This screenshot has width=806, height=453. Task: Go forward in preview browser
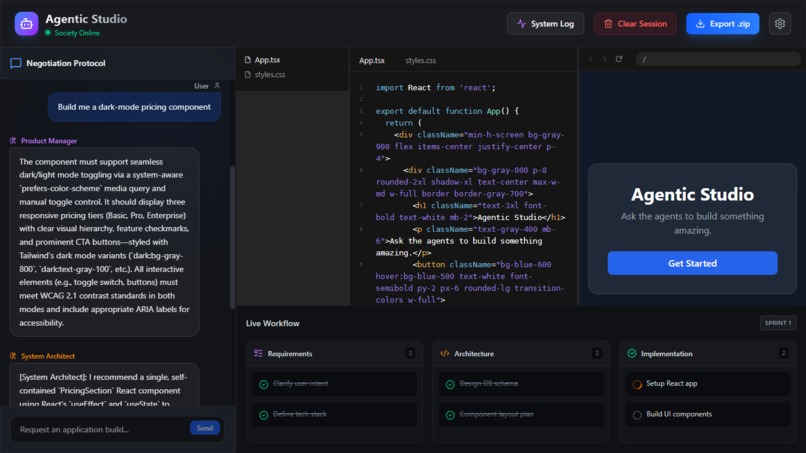click(x=604, y=59)
